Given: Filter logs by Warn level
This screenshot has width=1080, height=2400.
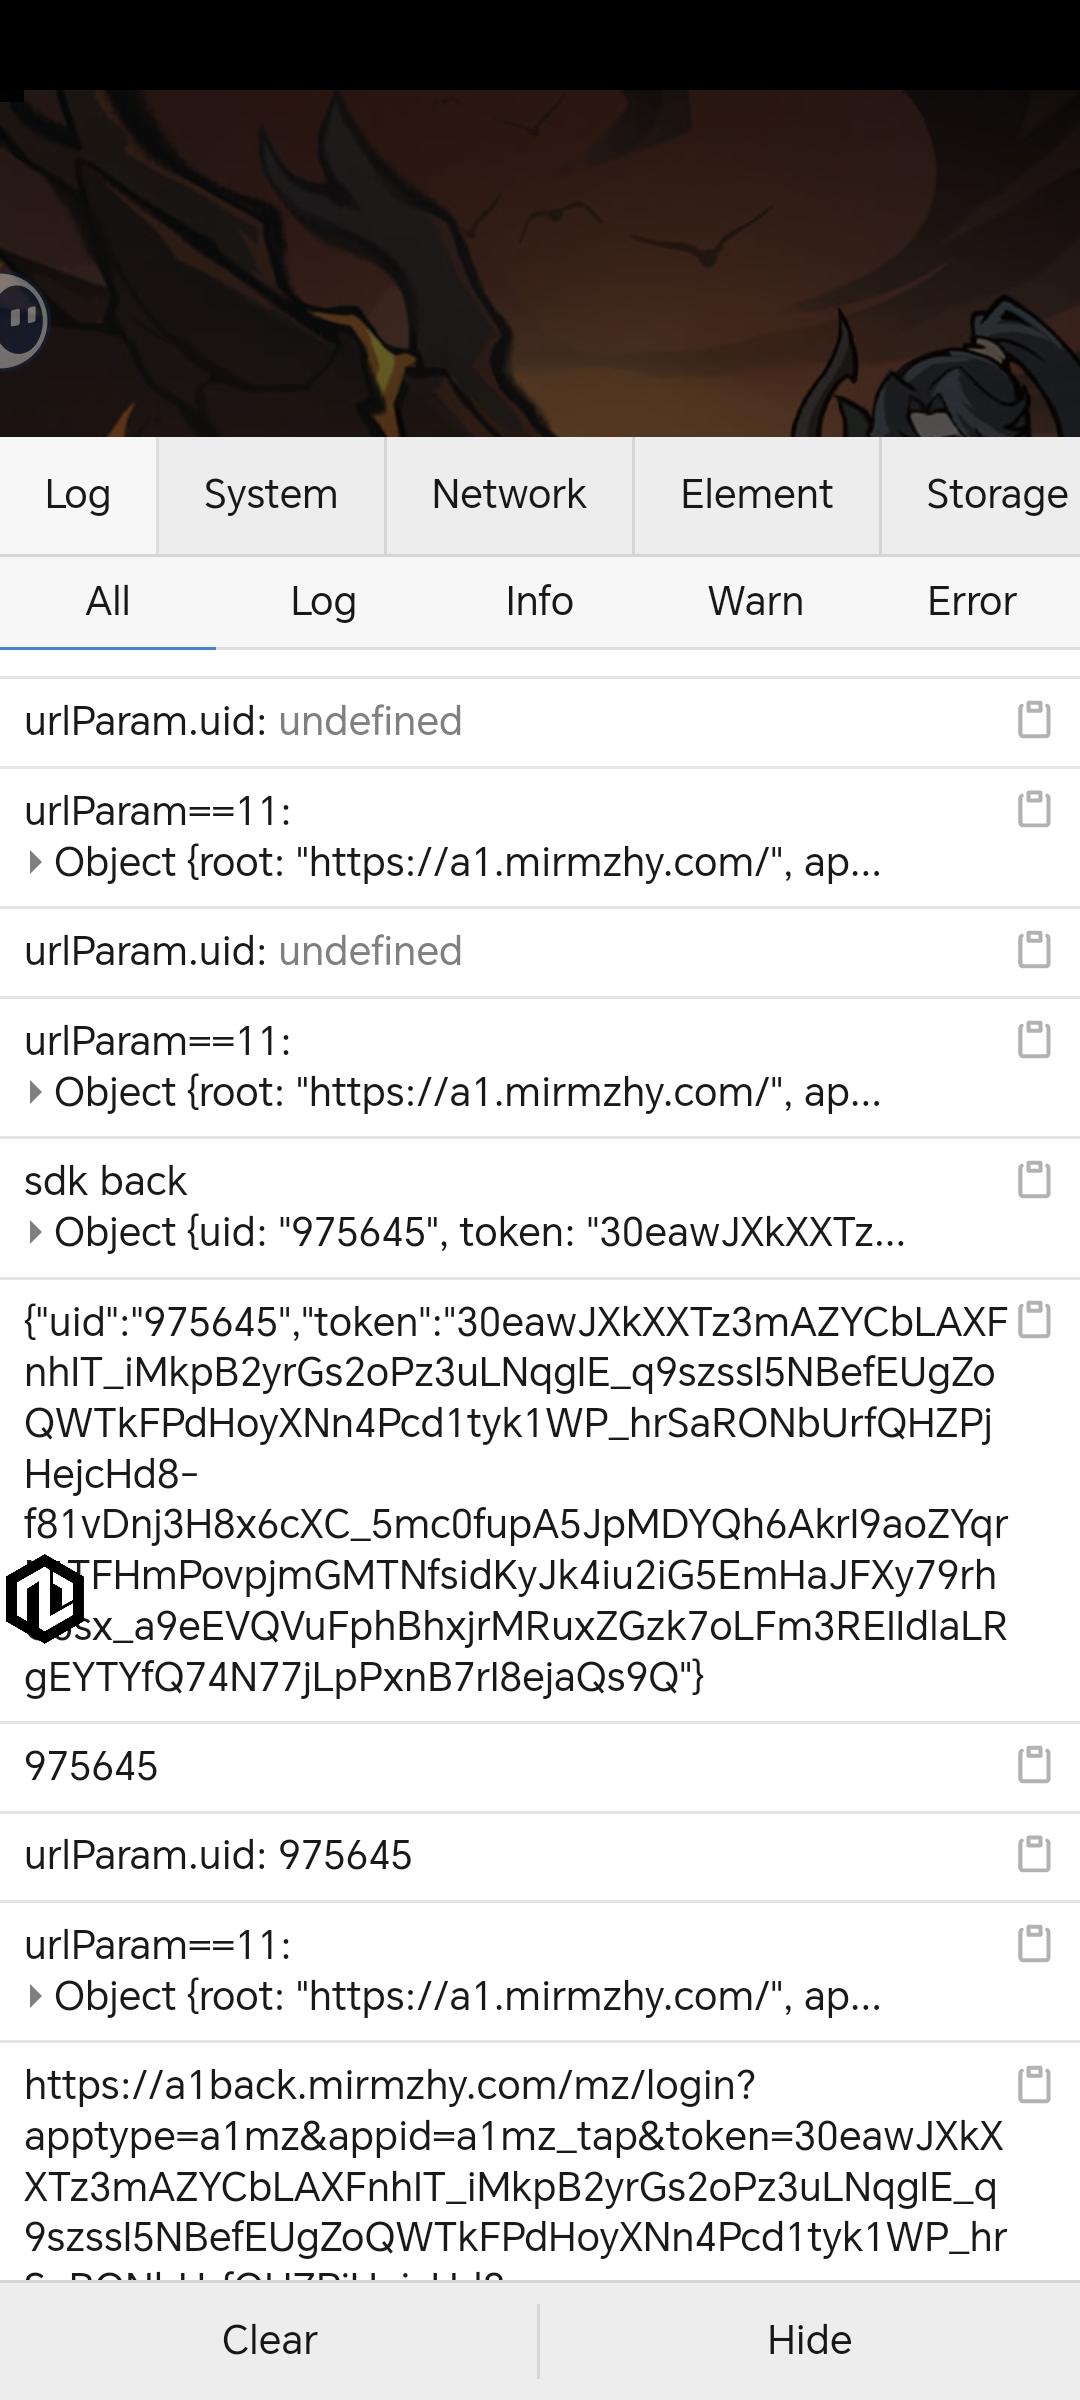Looking at the screenshot, I should coord(756,602).
